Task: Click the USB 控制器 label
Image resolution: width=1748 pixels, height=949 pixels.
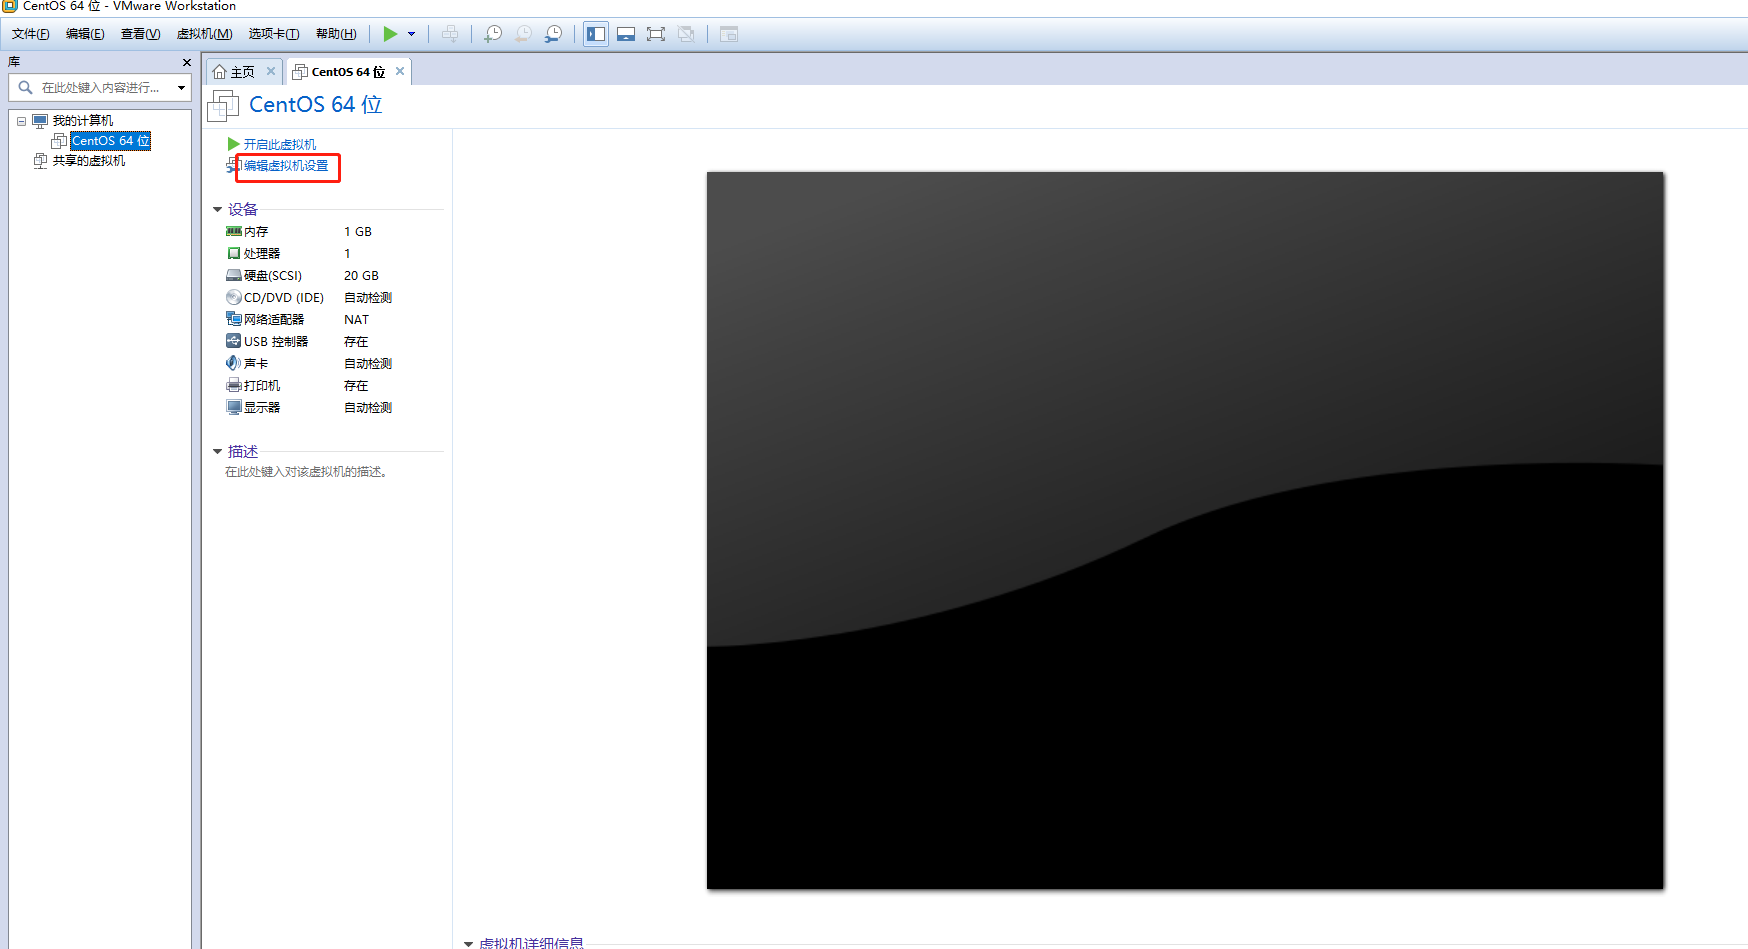Action: [x=276, y=341]
